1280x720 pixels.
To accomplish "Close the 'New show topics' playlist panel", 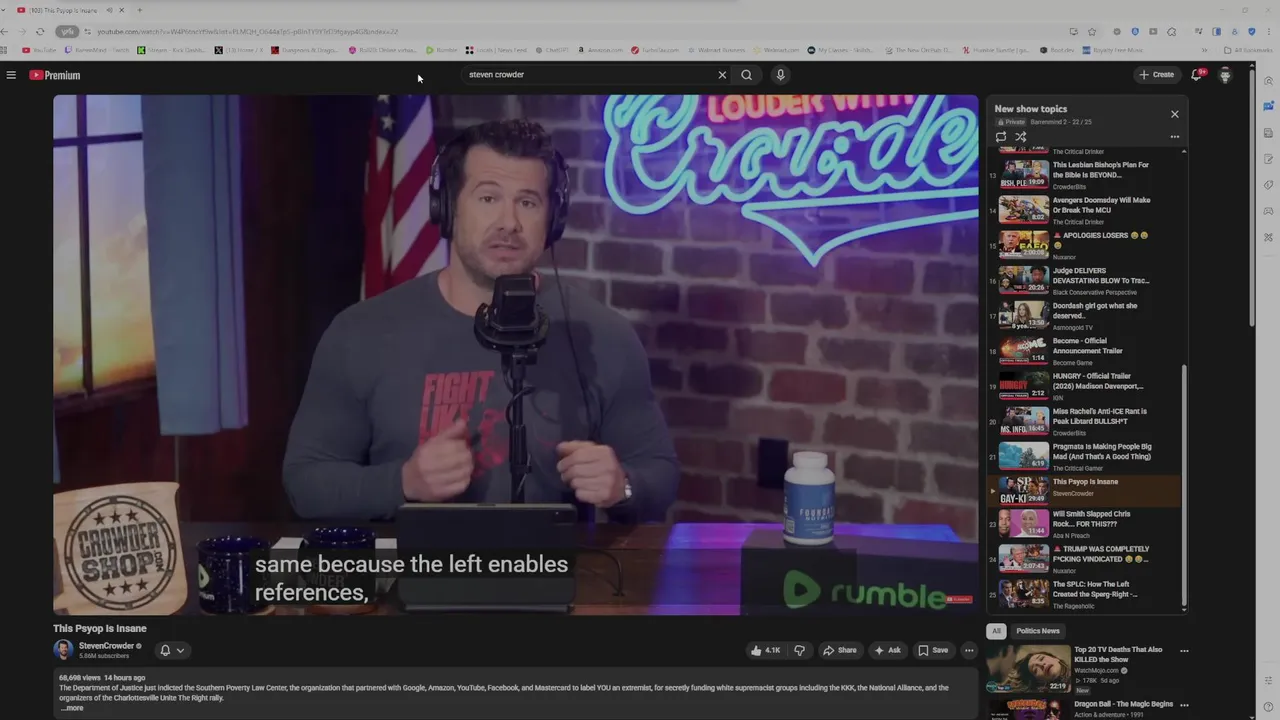I will (x=1175, y=114).
